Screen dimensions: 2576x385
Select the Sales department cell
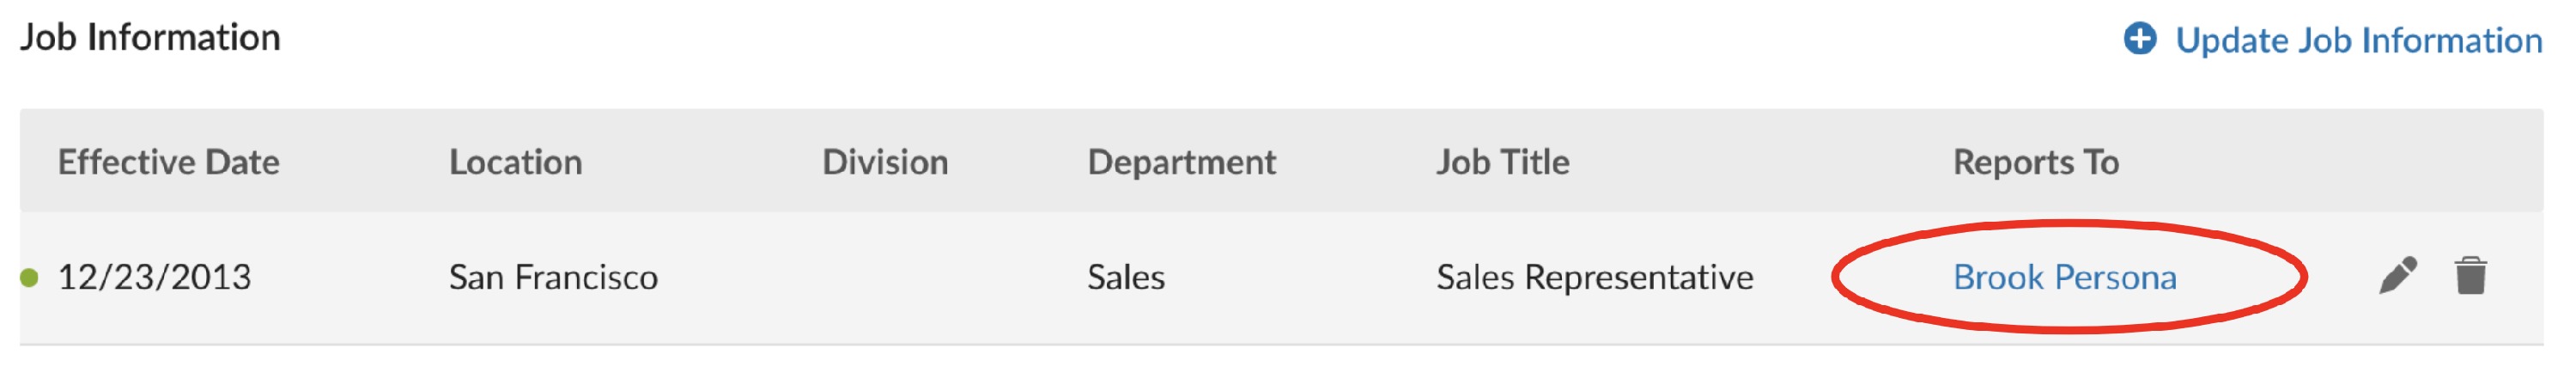pos(1126,277)
